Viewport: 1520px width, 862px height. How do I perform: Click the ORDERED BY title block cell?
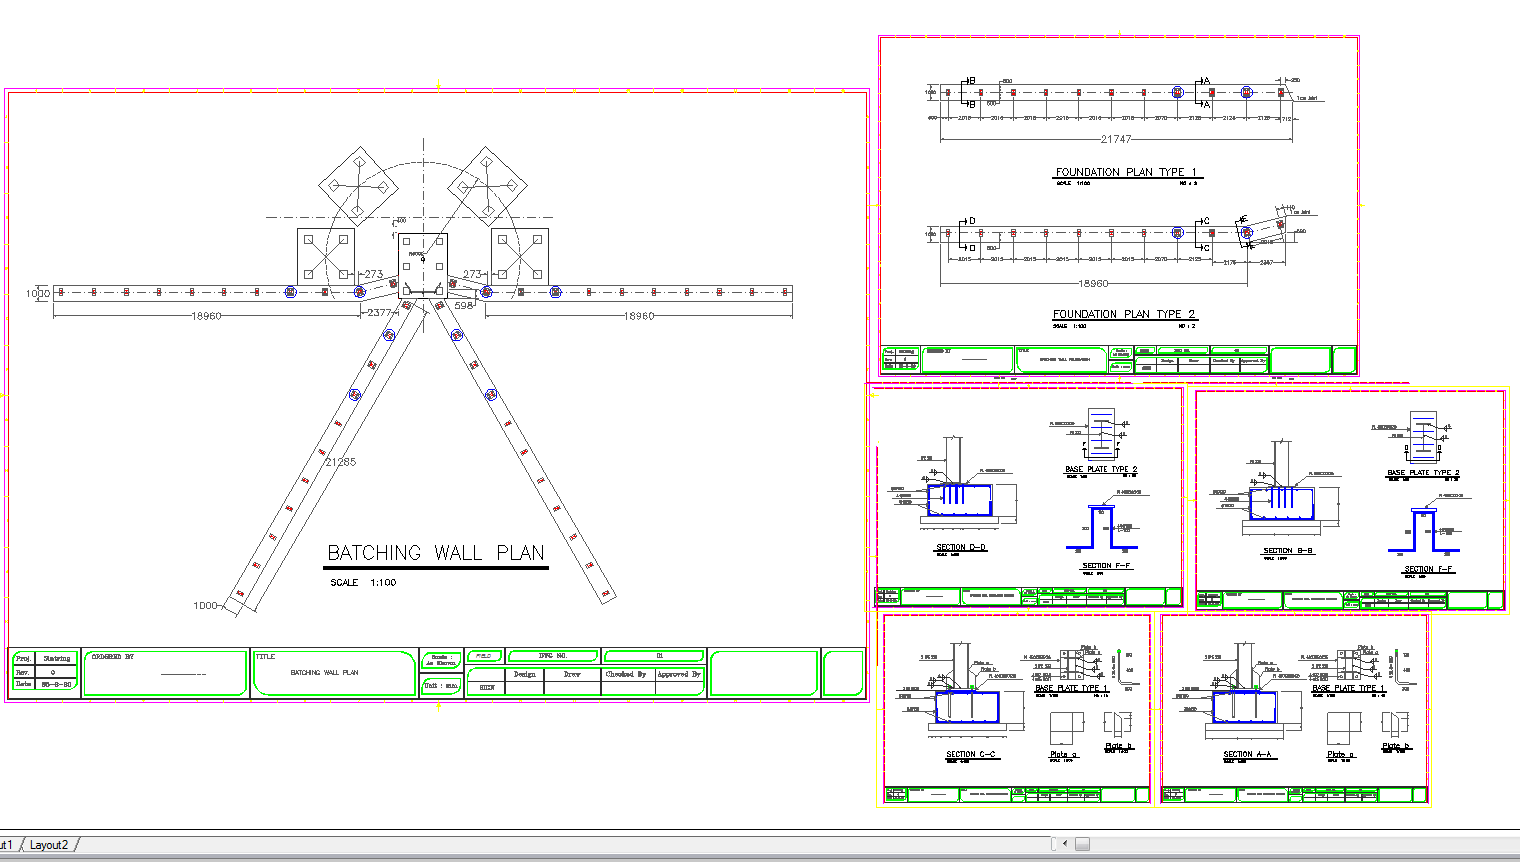pos(165,672)
